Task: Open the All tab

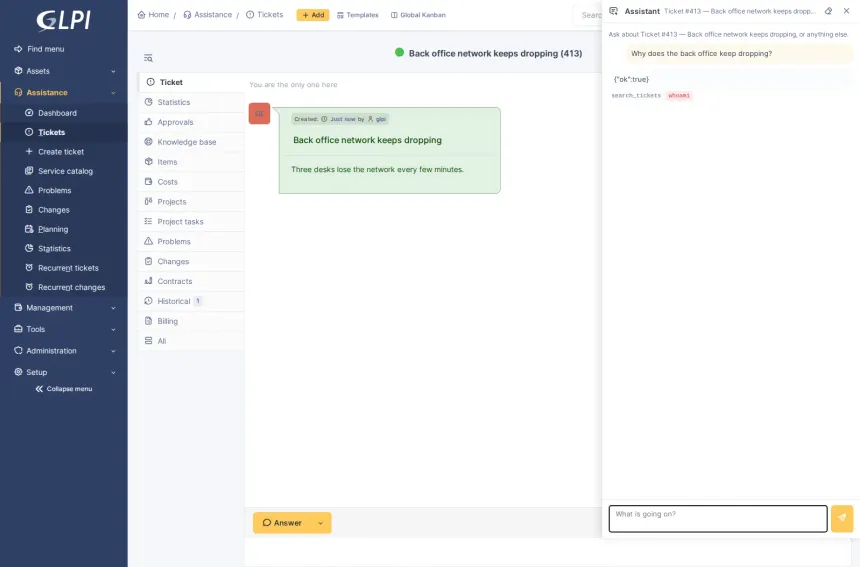Action: click(191, 341)
